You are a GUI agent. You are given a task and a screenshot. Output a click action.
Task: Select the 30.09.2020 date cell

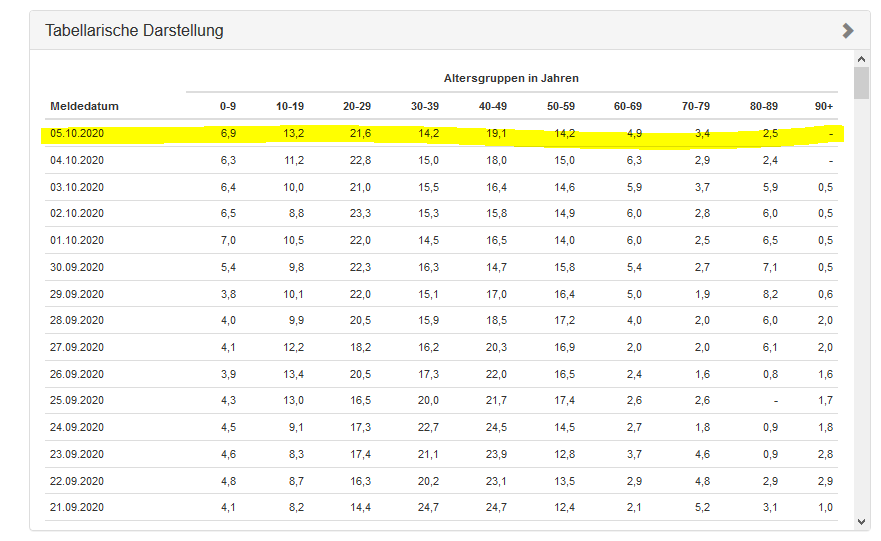pos(77,267)
